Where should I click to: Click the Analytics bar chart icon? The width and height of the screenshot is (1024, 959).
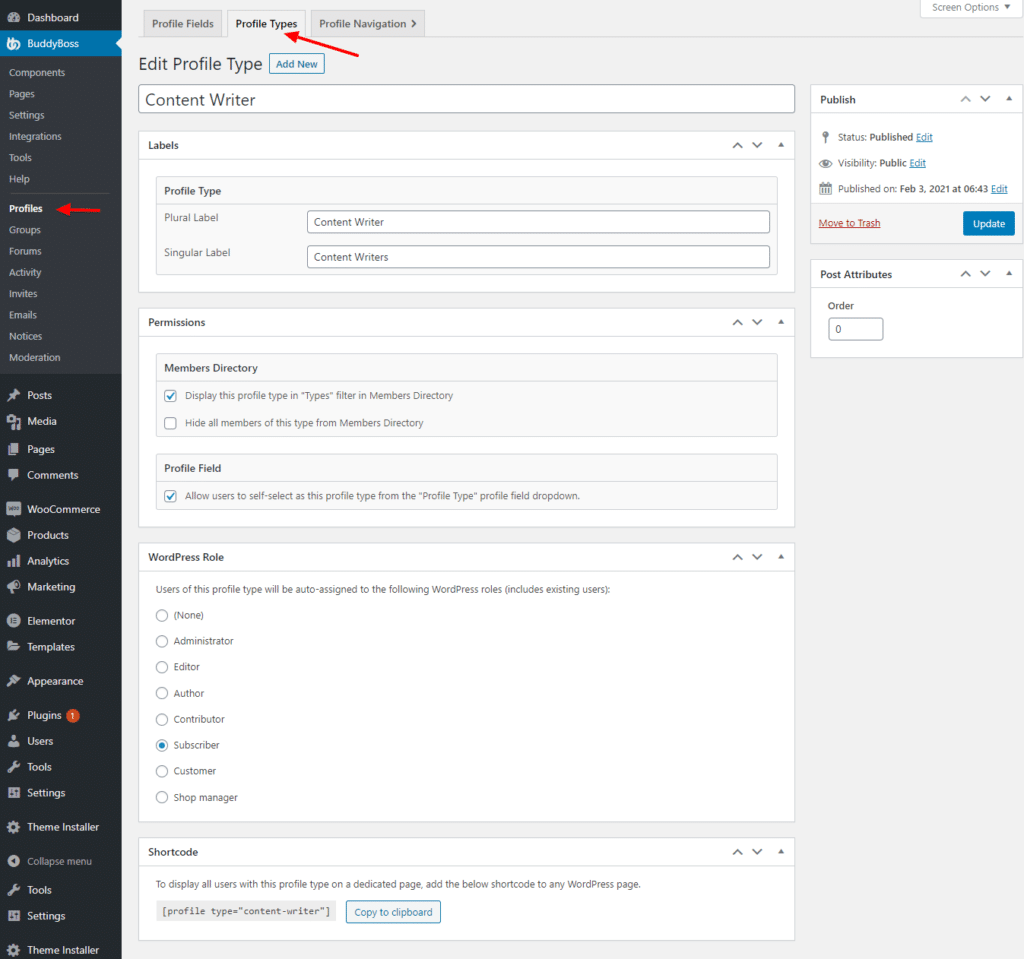click(13, 561)
